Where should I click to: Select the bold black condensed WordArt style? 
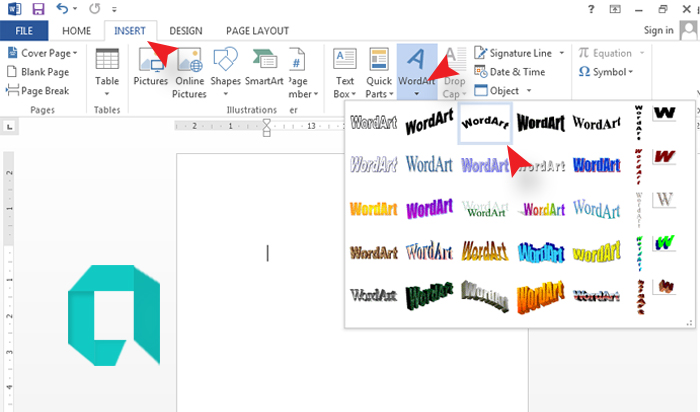(x=541, y=122)
